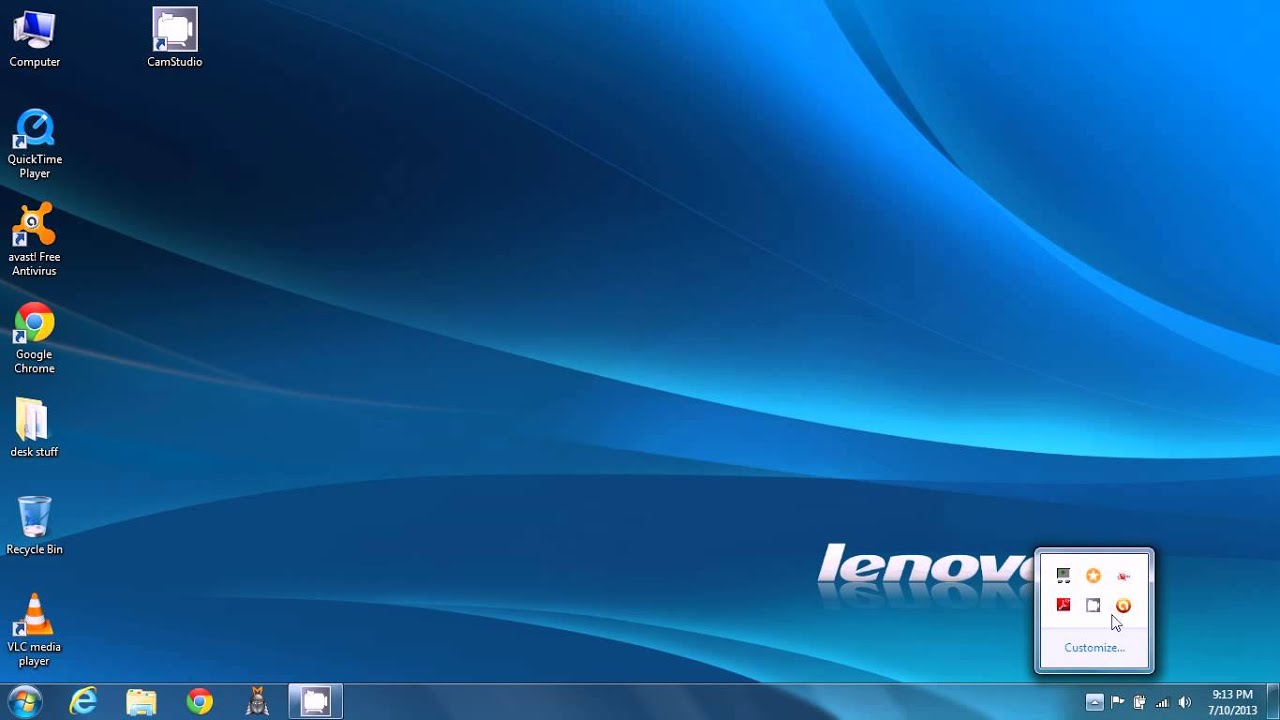Image resolution: width=1280 pixels, height=720 pixels.
Task: Select the CamStudio desktop shortcut
Action: click(x=175, y=39)
